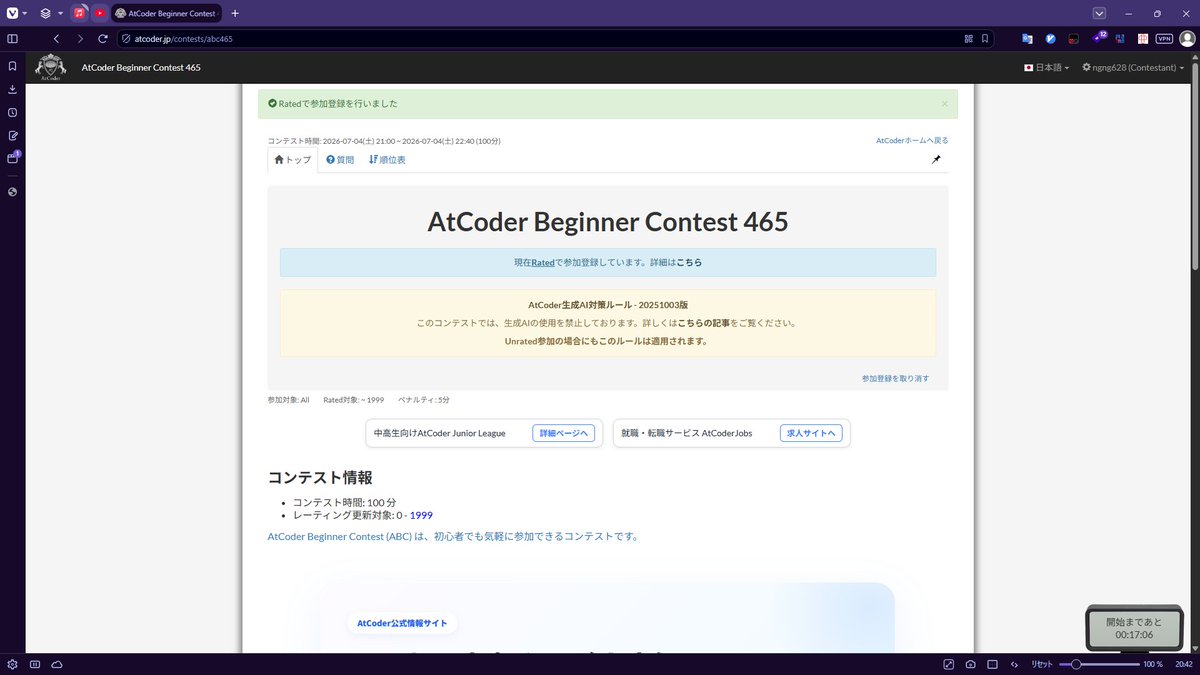Screen dimensions: 1200x675
Task: Click the blue checkmark extension icon
Action: (1050, 39)
